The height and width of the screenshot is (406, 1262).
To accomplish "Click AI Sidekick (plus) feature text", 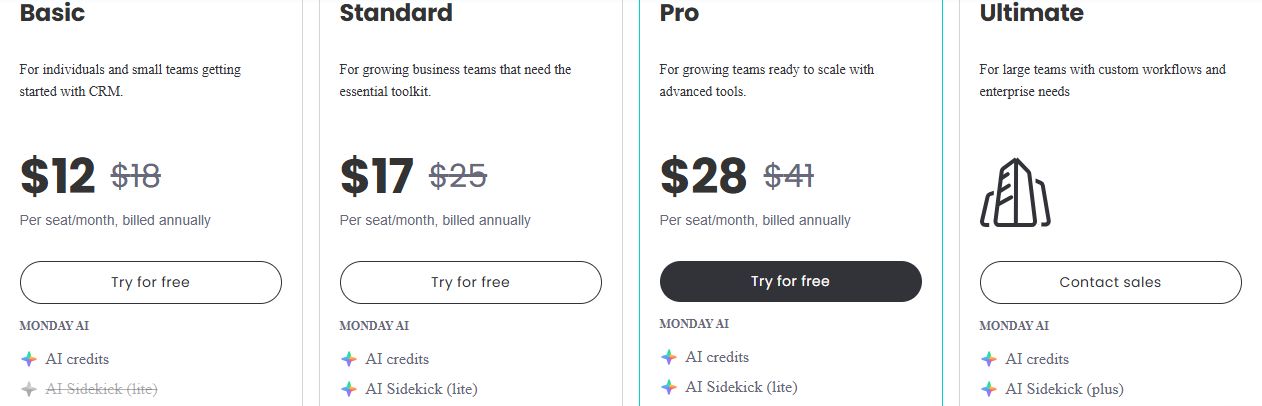I will point(1065,389).
